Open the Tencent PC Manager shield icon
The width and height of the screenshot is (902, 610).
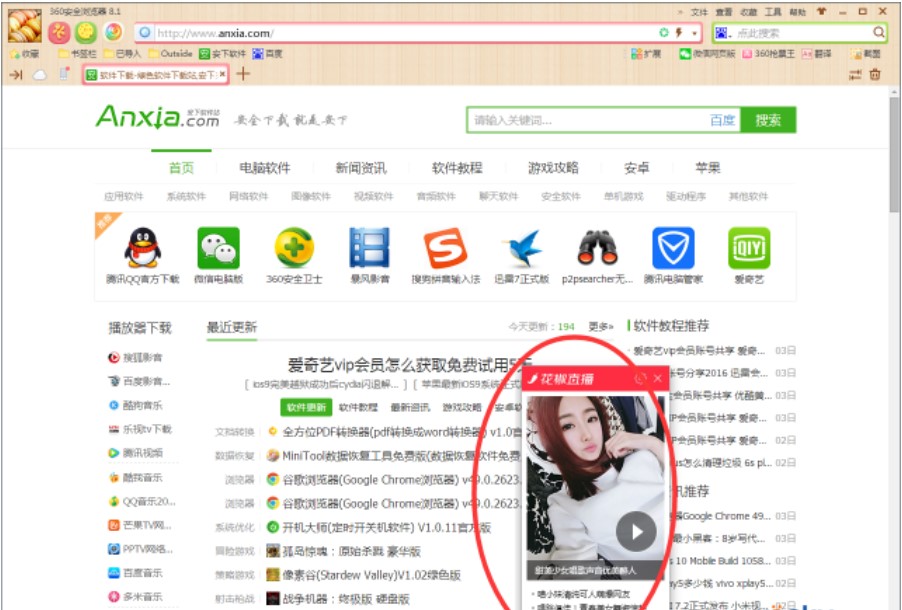(673, 247)
